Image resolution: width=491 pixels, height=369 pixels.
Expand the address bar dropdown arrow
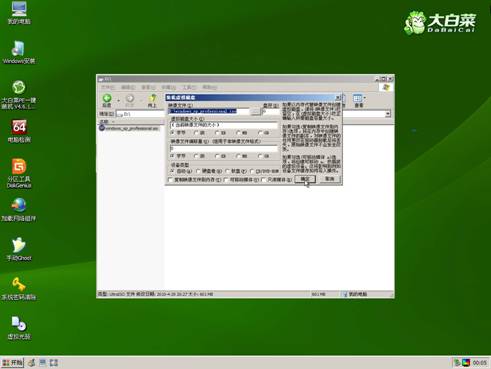click(x=388, y=114)
